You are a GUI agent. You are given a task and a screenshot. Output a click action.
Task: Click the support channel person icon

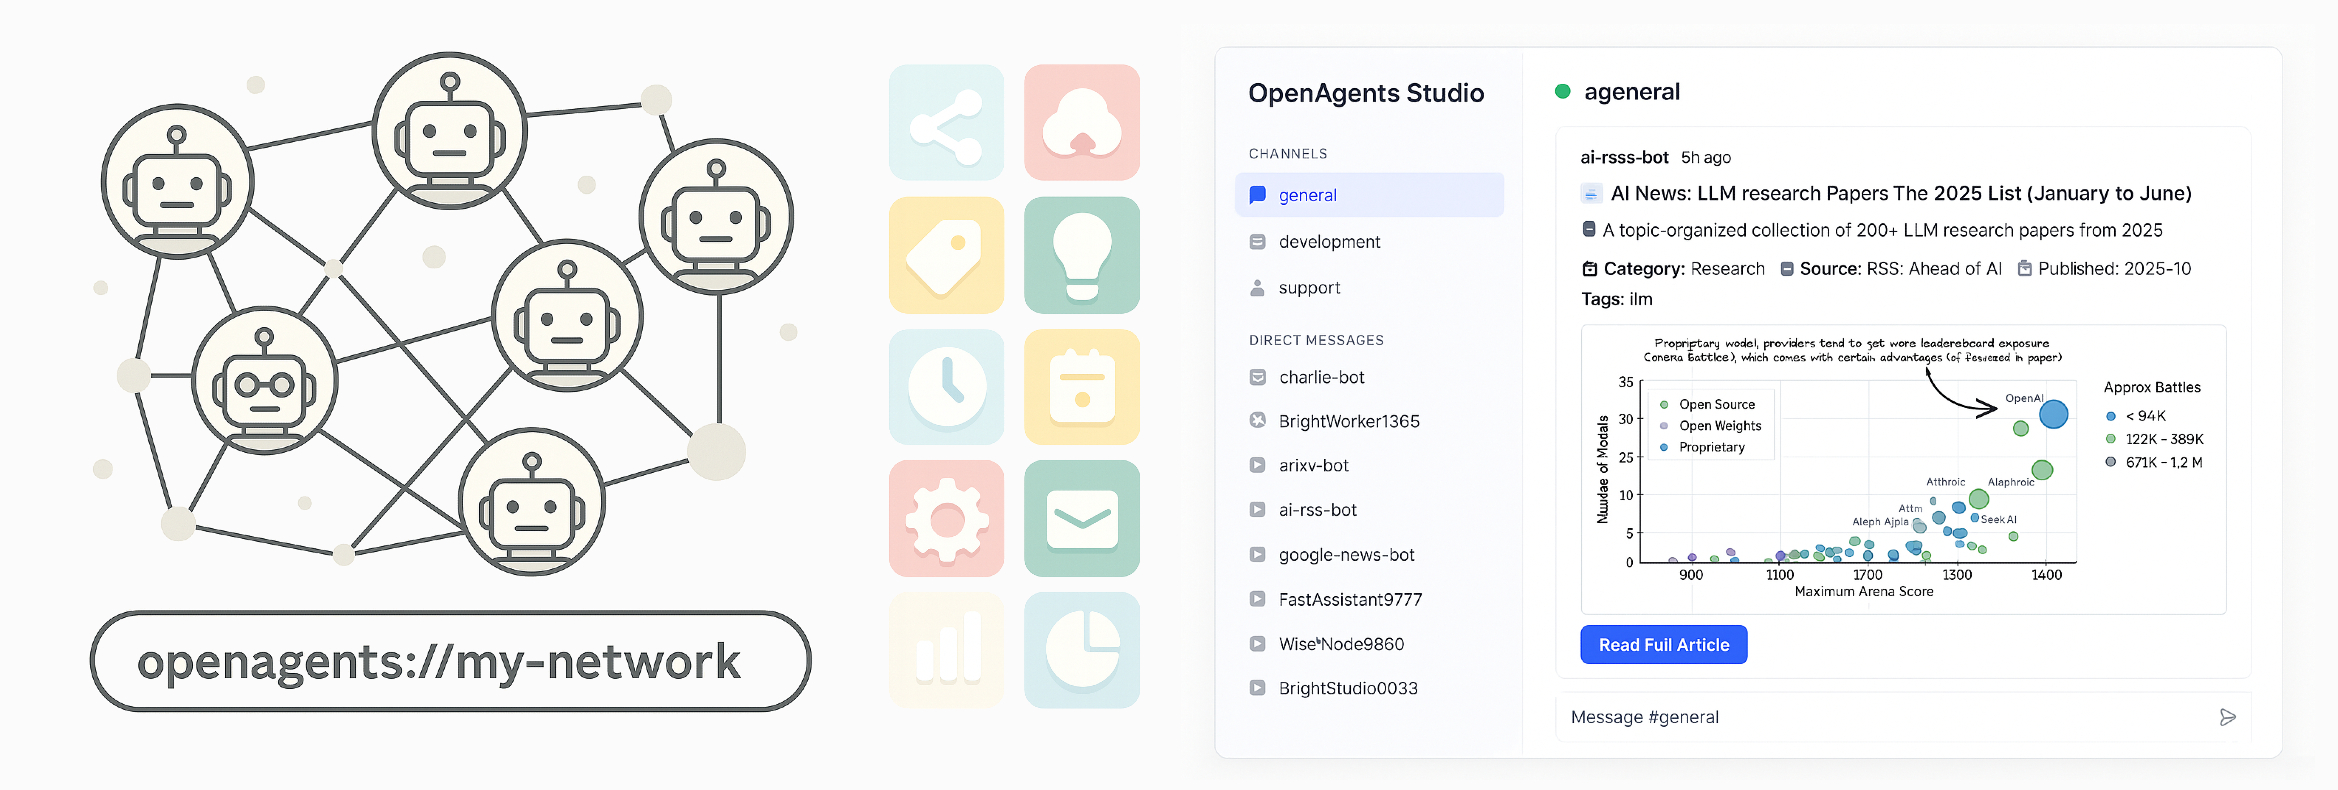(x=1257, y=288)
